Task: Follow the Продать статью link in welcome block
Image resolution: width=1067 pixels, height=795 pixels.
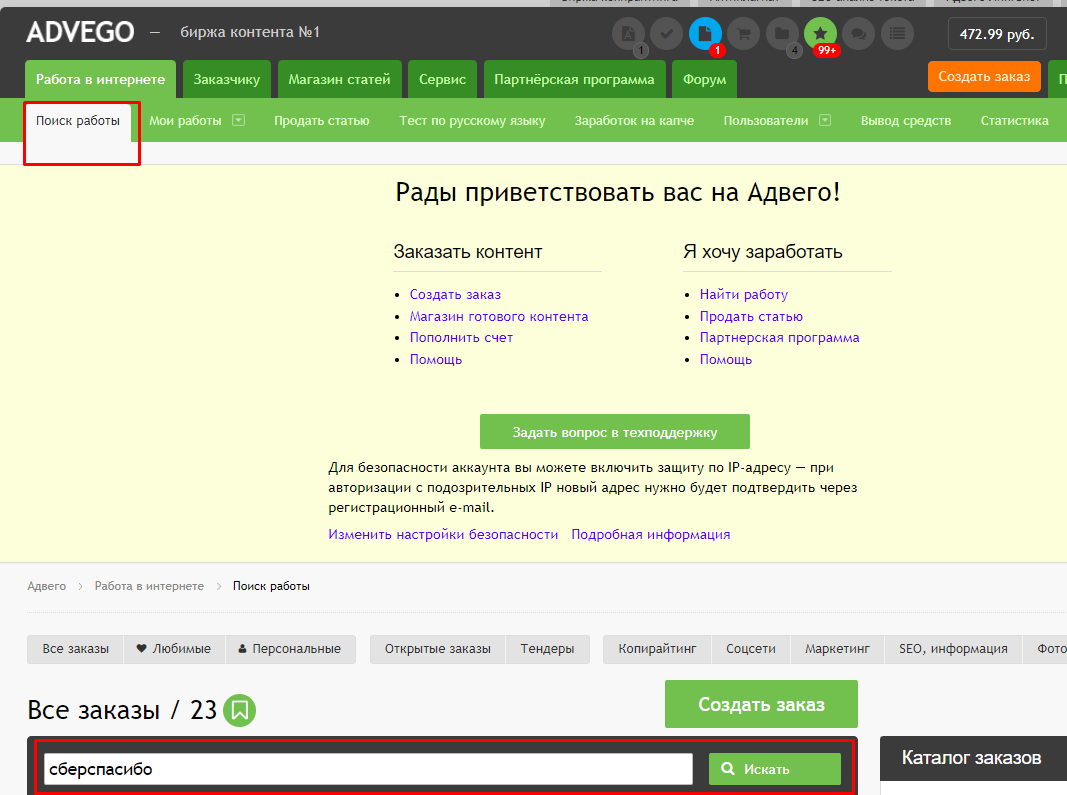Action: click(x=751, y=317)
